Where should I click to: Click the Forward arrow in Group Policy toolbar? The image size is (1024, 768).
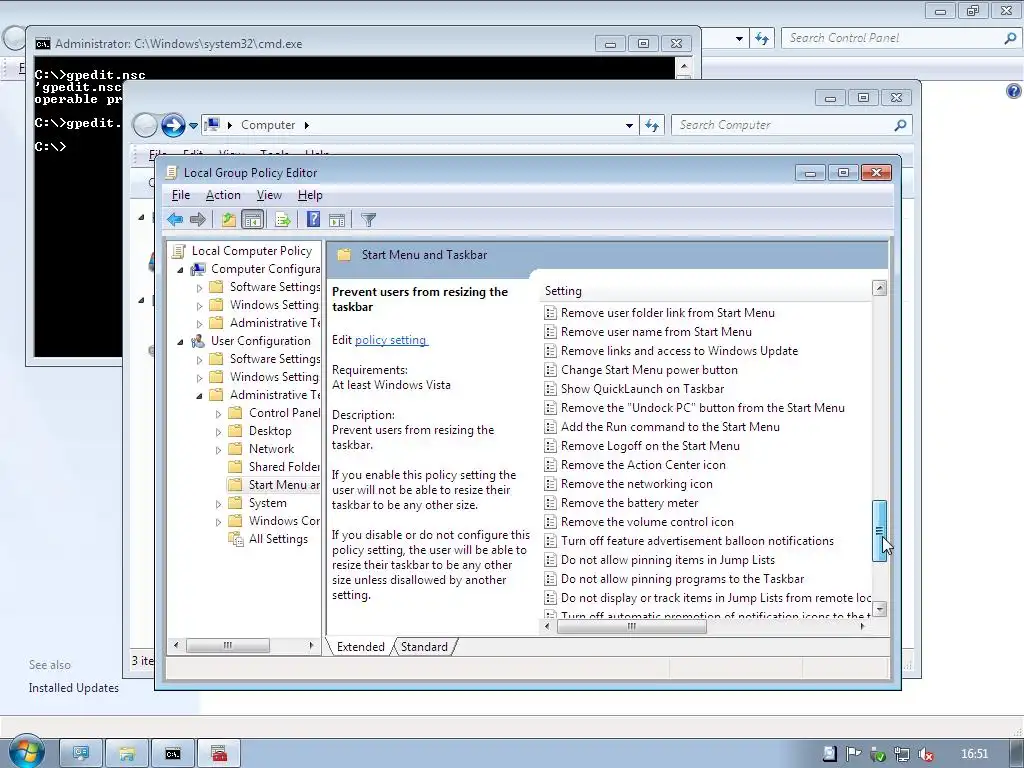[x=197, y=219]
